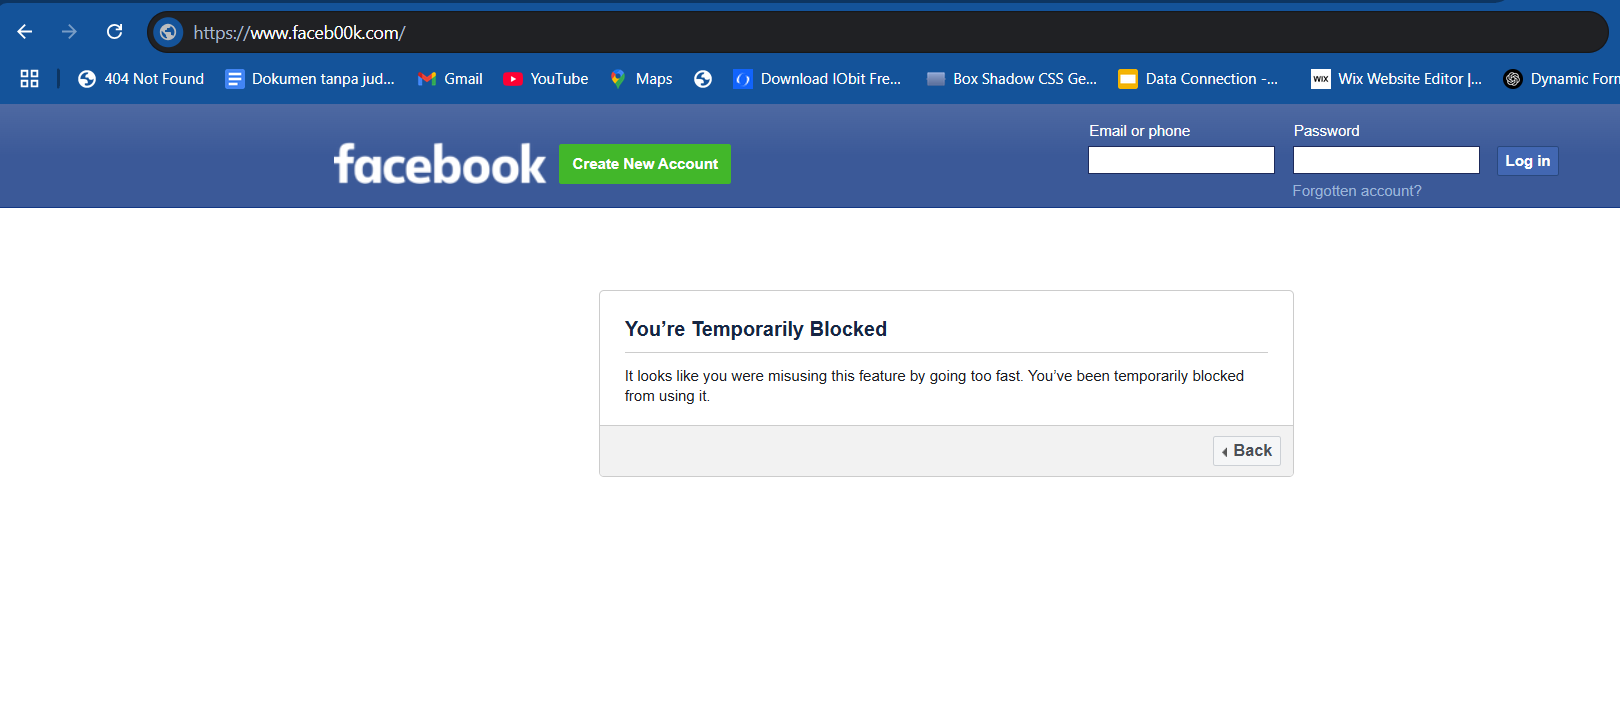Open the Maps bookmark
Image resolution: width=1620 pixels, height=712 pixels.
click(641, 79)
